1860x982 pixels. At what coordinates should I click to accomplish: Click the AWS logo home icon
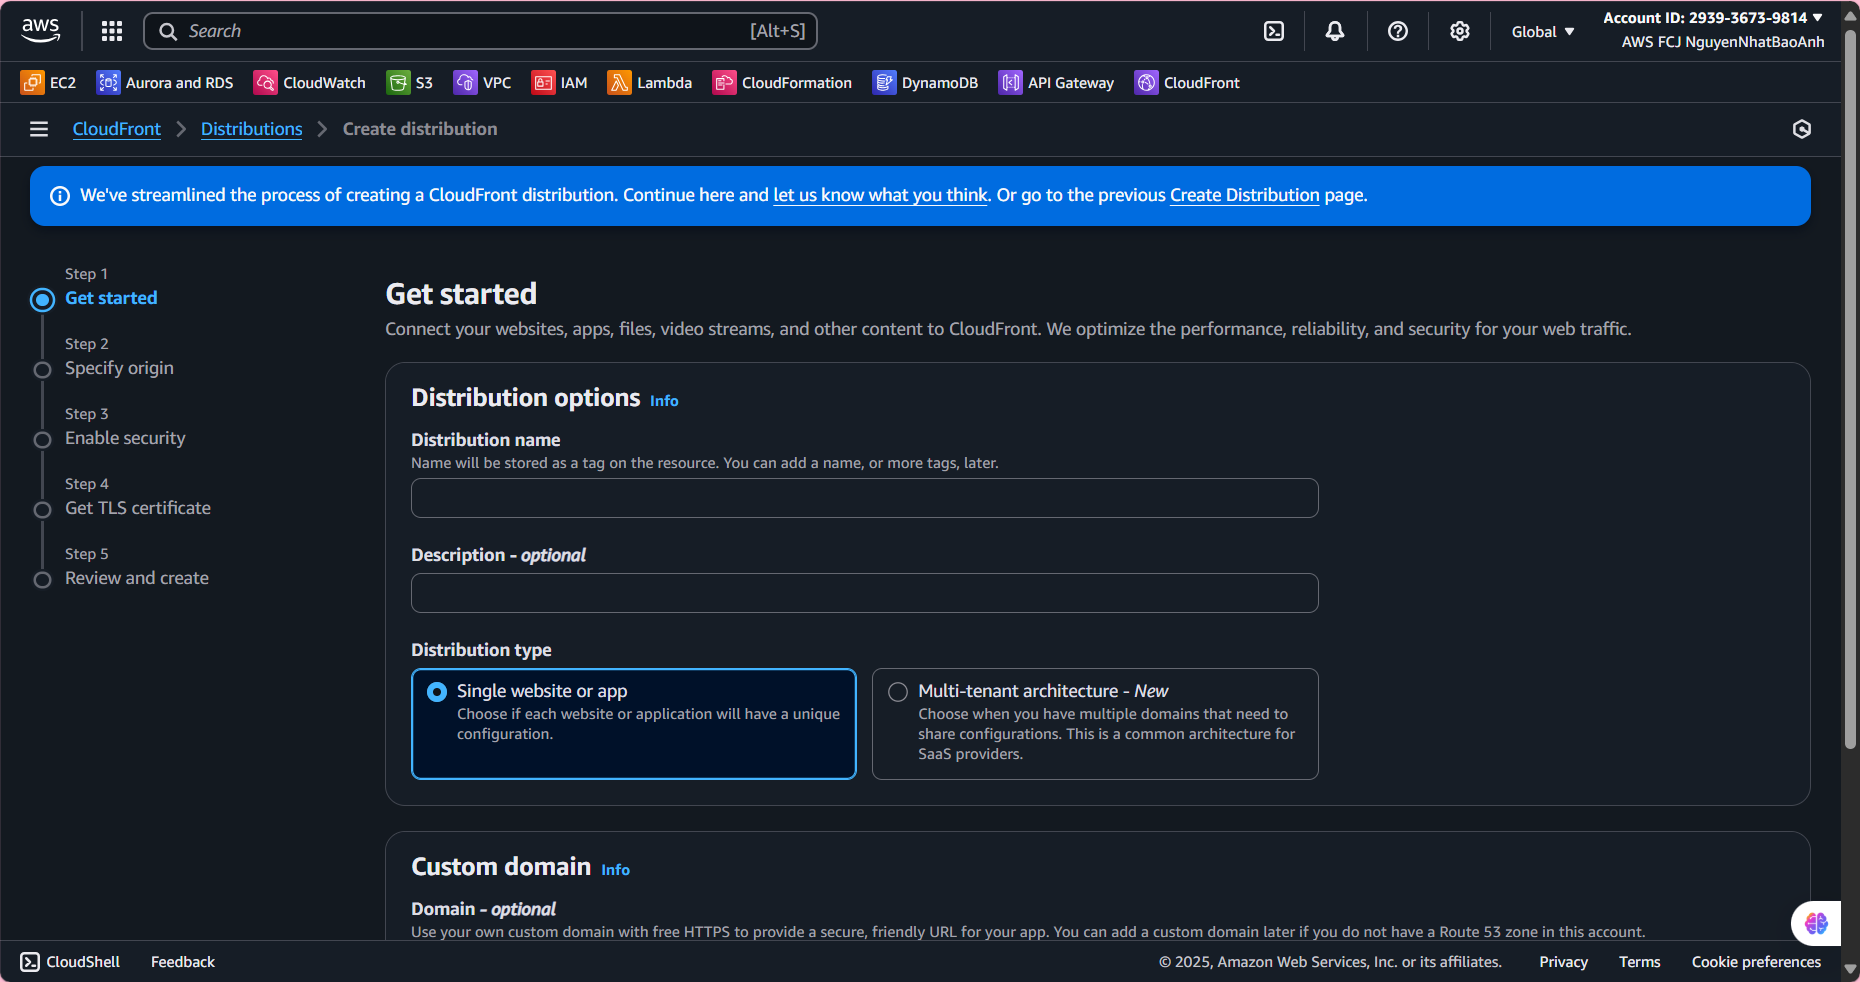pyautogui.click(x=41, y=30)
